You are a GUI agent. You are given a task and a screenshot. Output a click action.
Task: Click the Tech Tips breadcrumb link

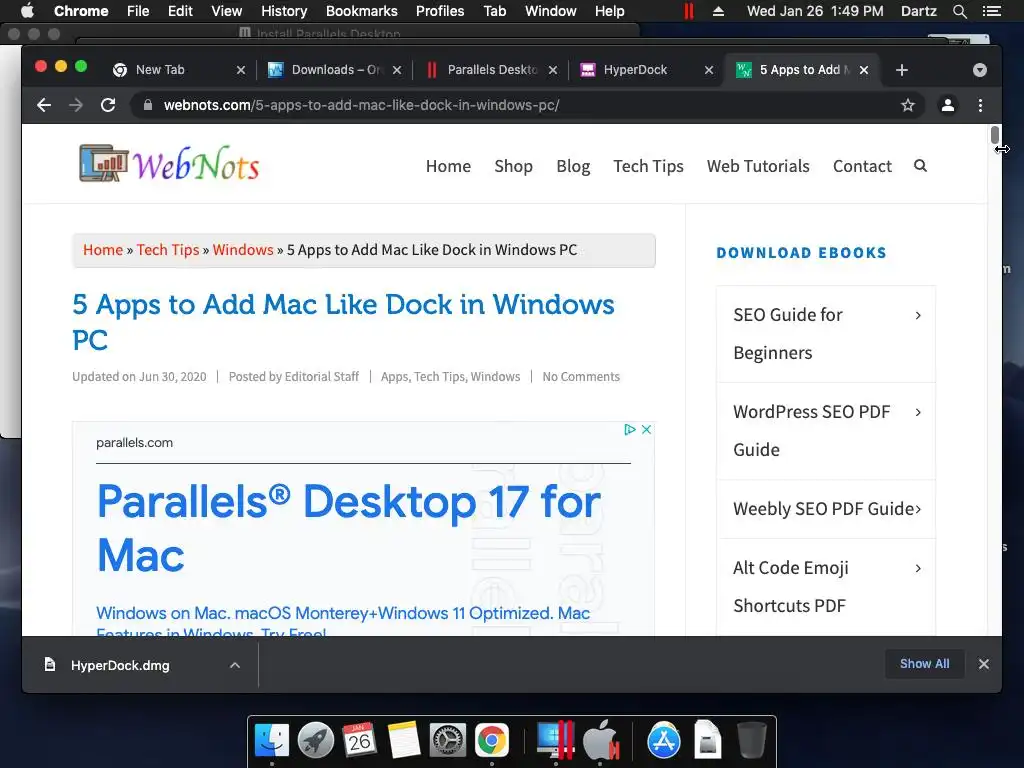pyautogui.click(x=168, y=249)
